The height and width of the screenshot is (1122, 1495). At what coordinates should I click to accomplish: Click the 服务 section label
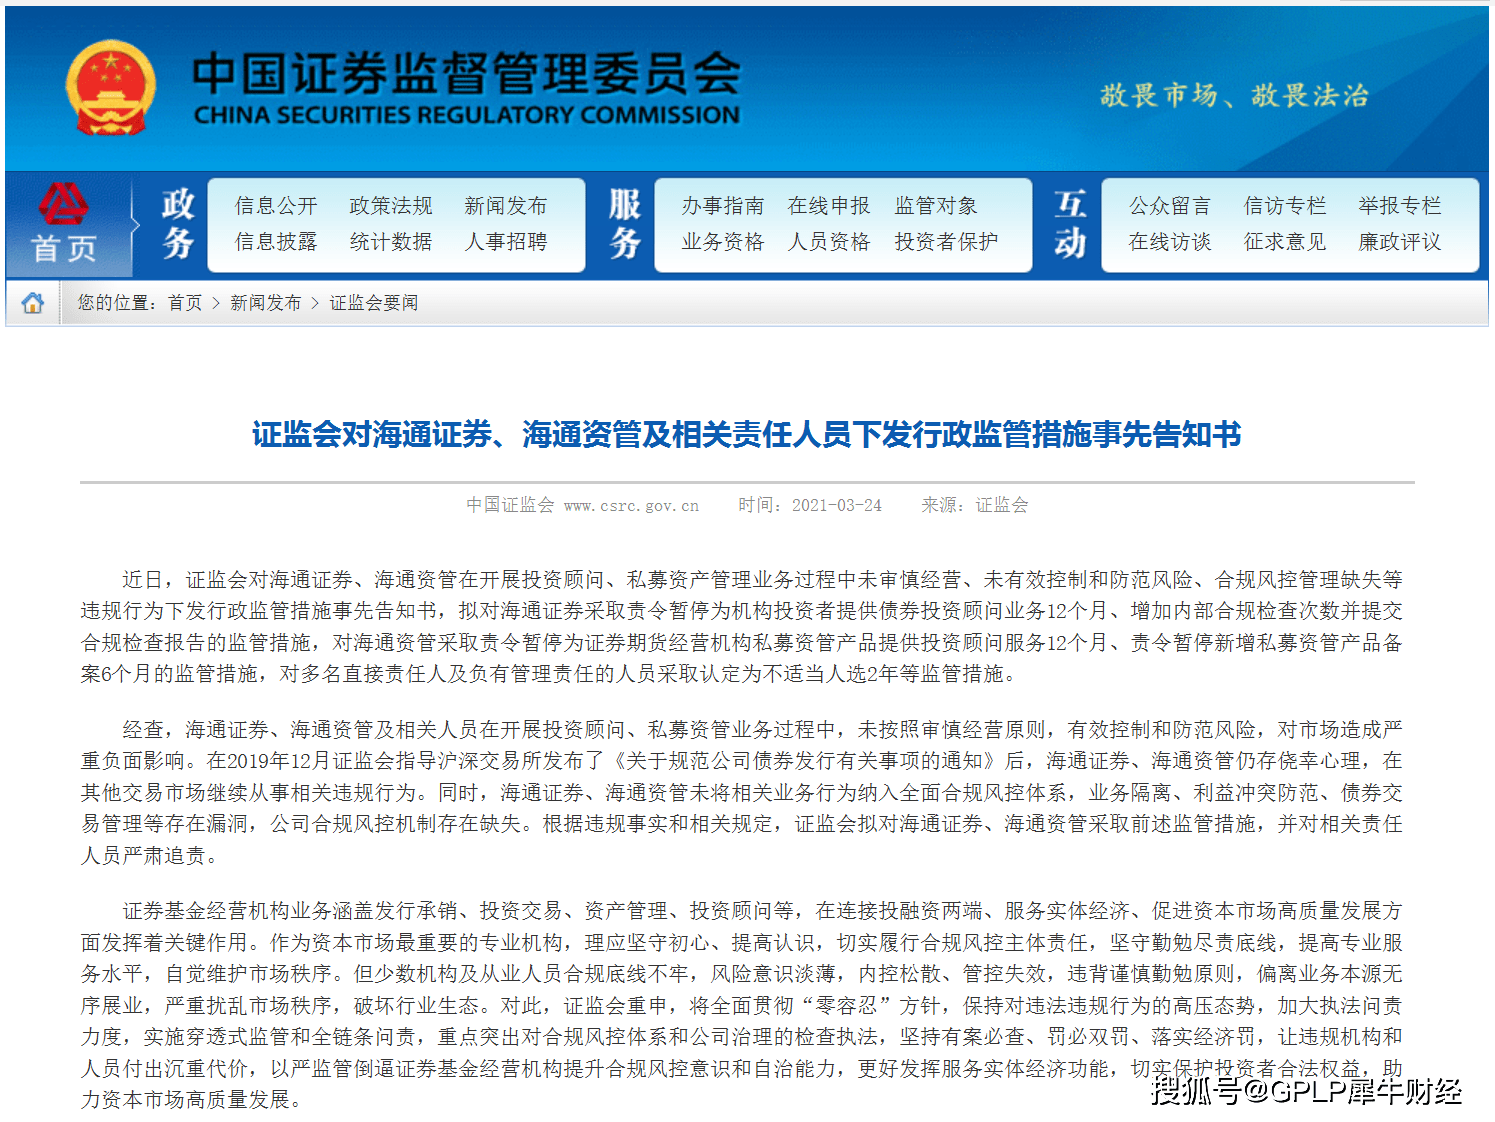pyautogui.click(x=625, y=223)
